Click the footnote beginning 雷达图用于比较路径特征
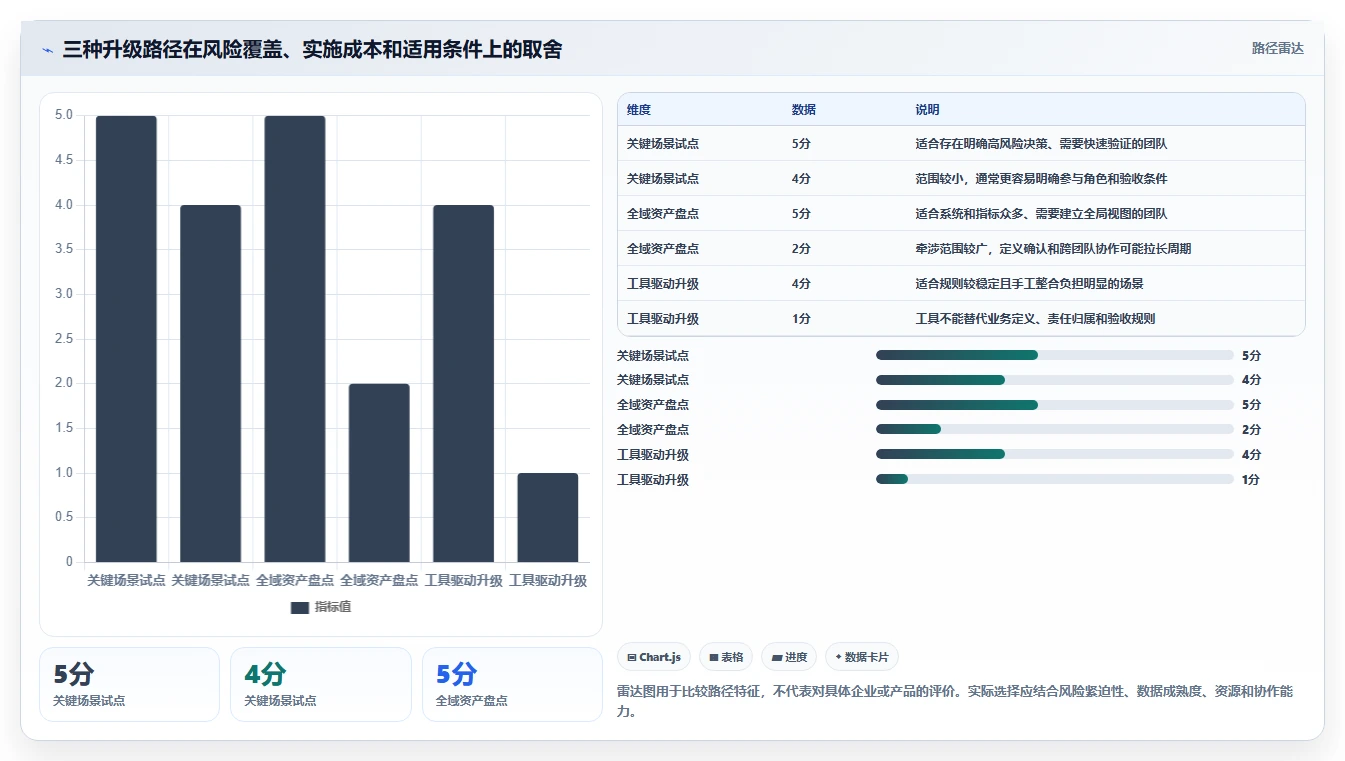Image resolution: width=1345 pixels, height=761 pixels. (x=955, y=702)
